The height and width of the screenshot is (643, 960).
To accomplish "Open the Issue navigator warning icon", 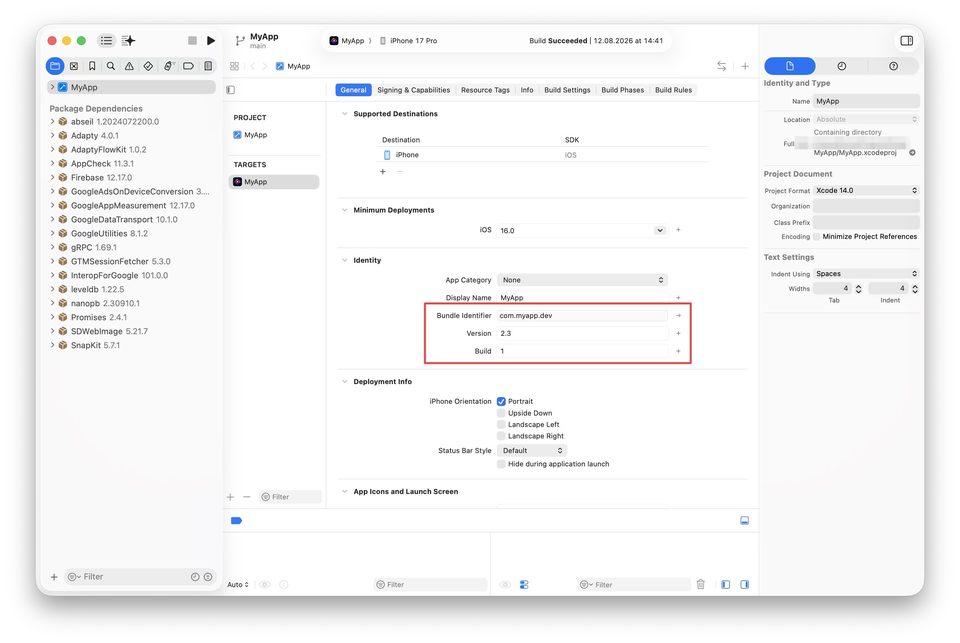I will 129,66.
